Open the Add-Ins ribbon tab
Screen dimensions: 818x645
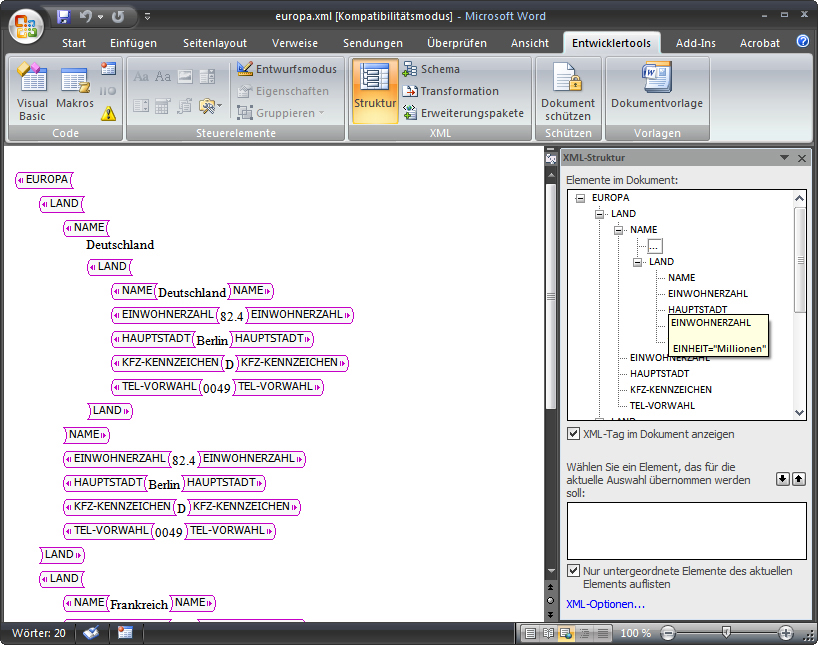tap(695, 43)
